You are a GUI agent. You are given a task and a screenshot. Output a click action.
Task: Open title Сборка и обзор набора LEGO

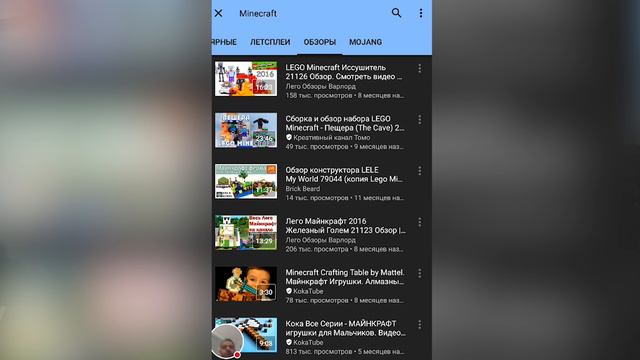click(x=345, y=123)
